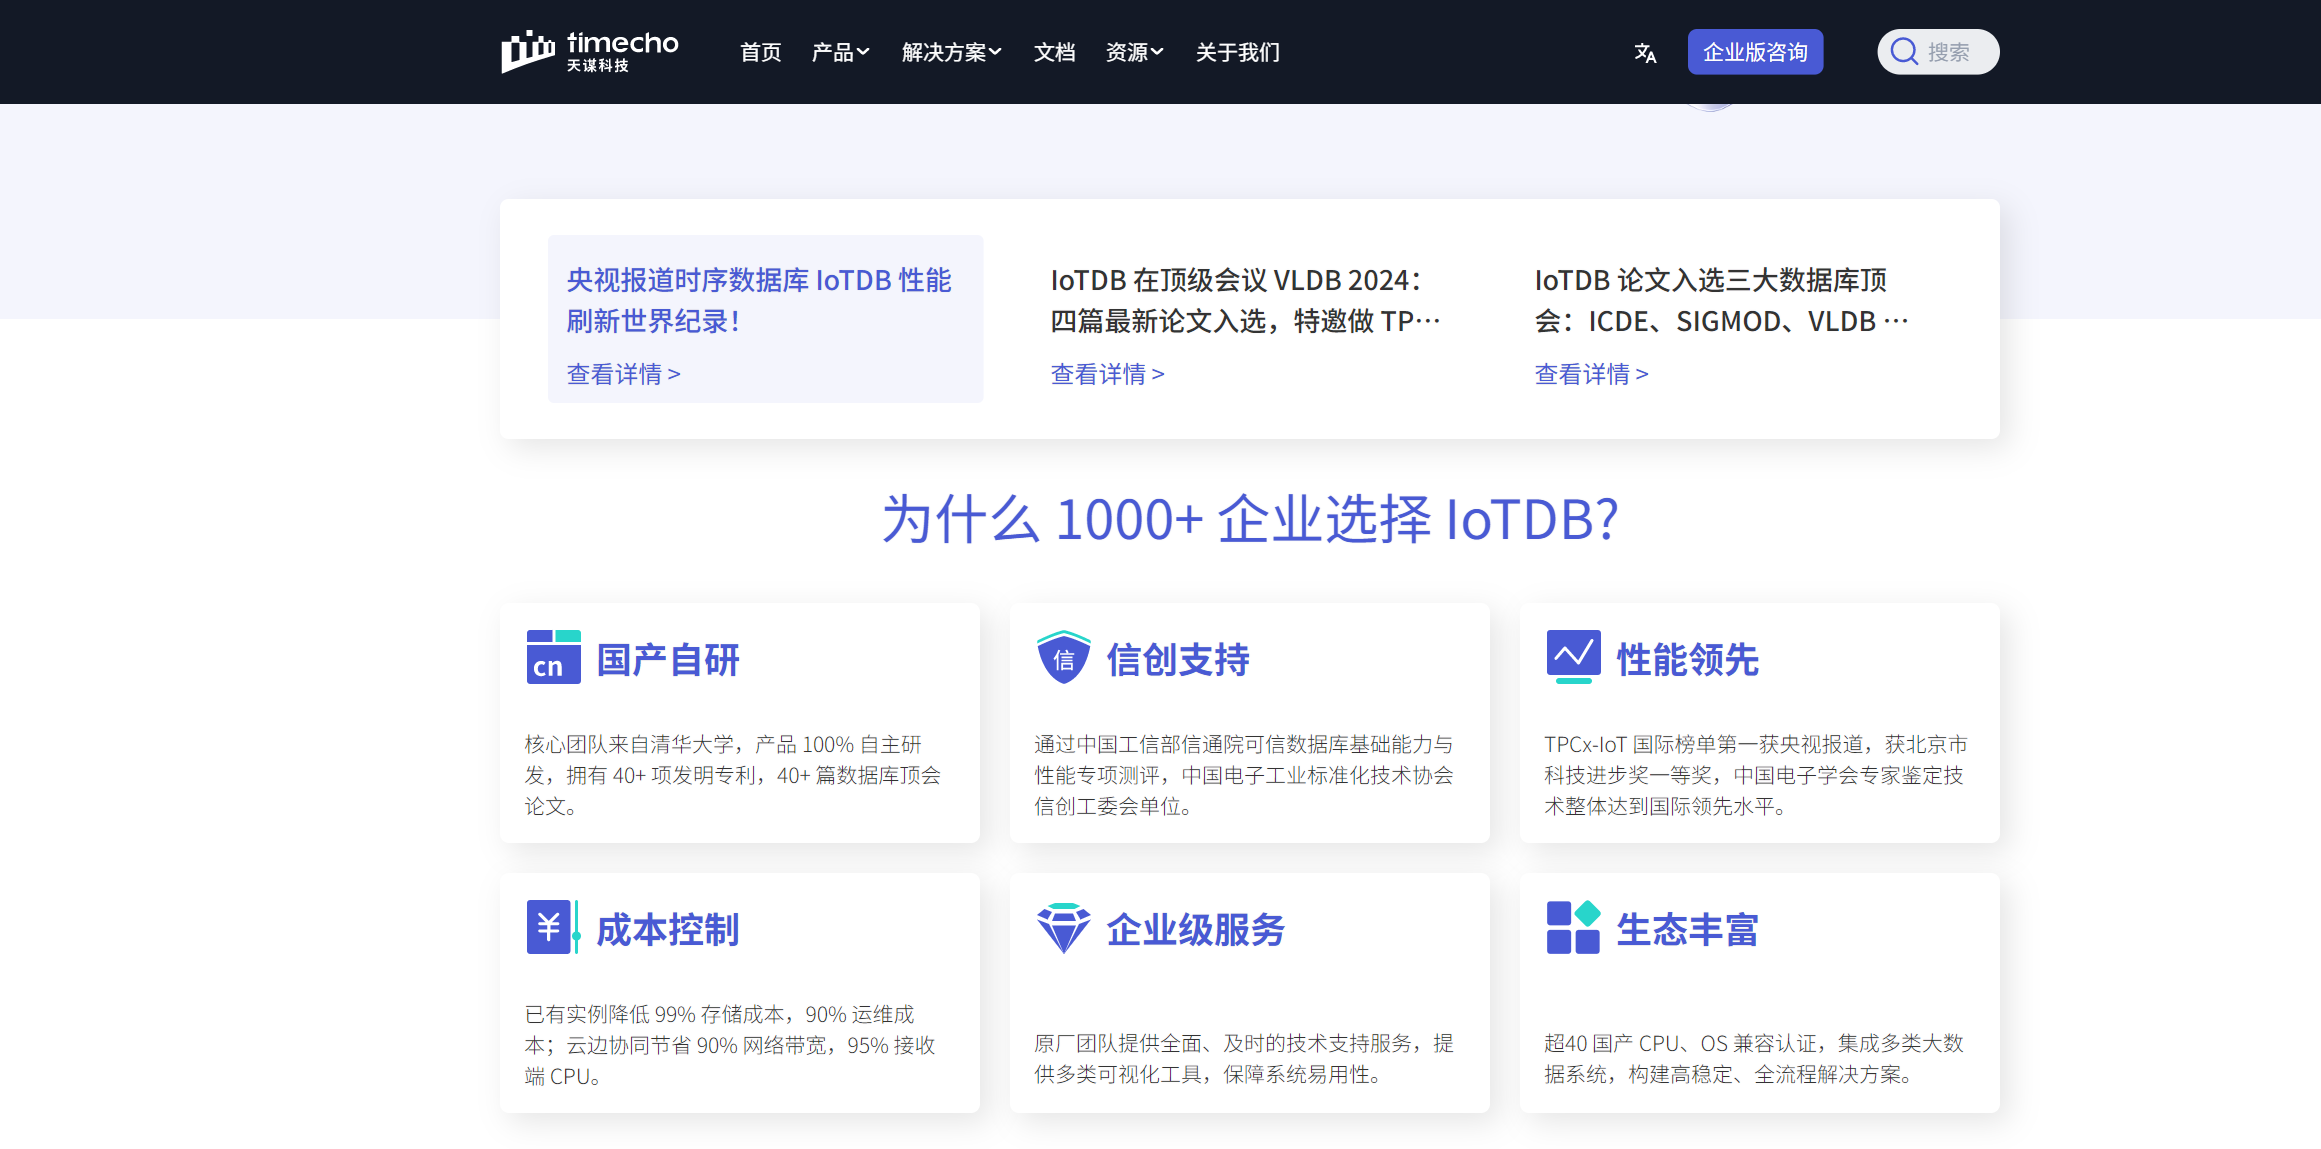Expand the 资源 dropdown menu
Viewport: 2321px width, 1149px height.
(x=1134, y=52)
